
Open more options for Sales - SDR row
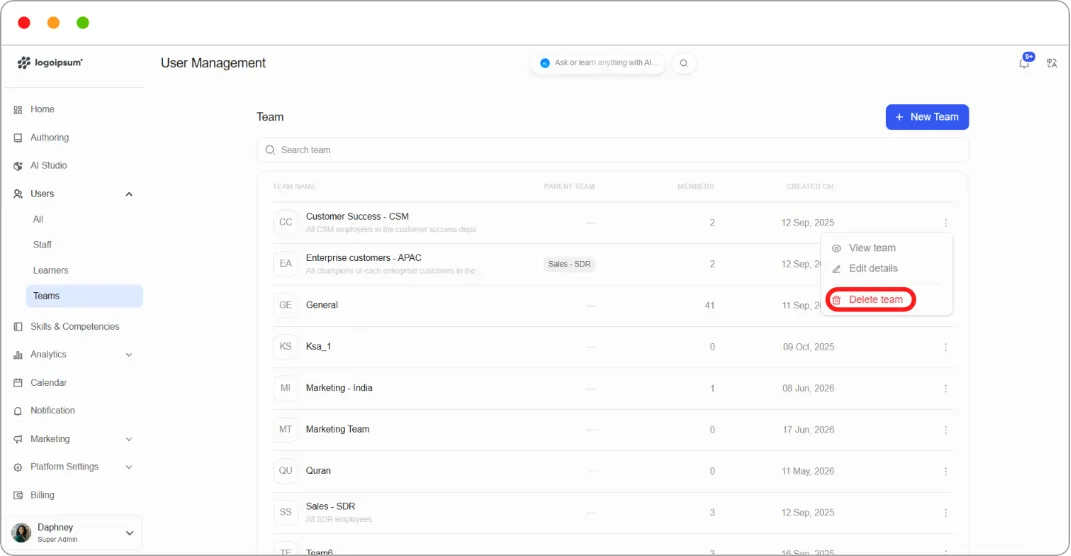[945, 512]
